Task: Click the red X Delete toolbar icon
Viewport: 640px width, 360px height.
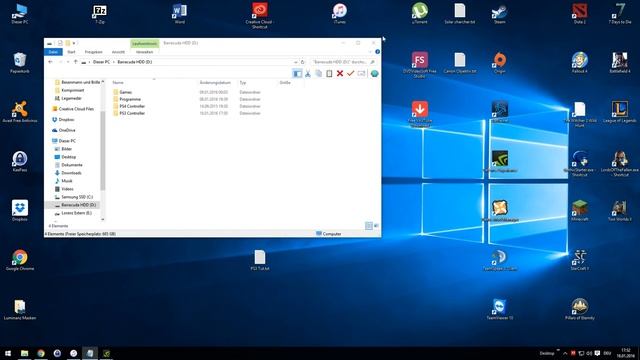Action: [340, 73]
